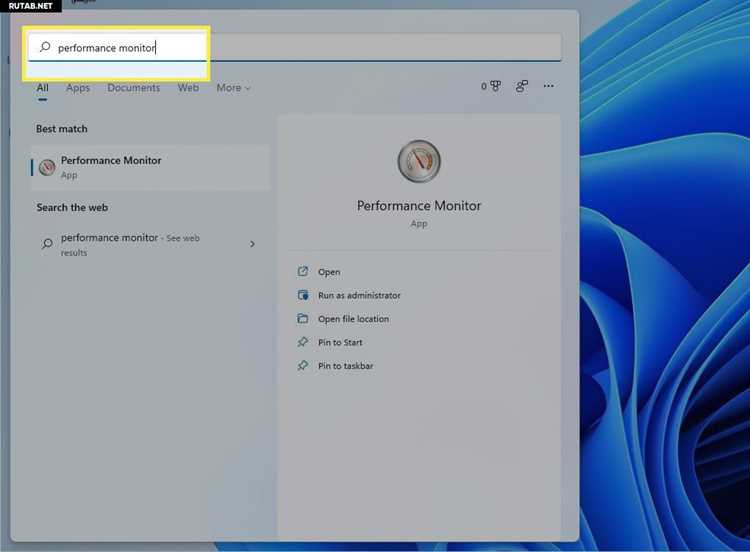Choose Run as administrator

tap(359, 295)
